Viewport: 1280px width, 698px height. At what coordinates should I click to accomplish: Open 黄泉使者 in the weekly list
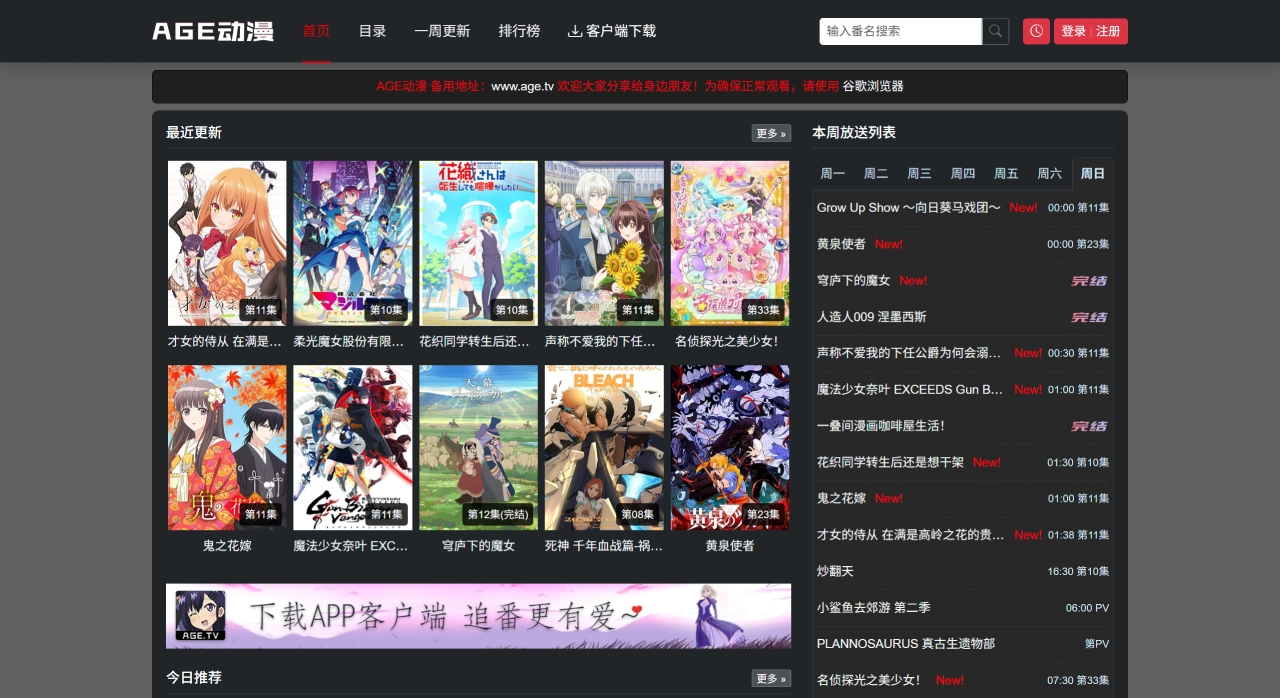841,244
